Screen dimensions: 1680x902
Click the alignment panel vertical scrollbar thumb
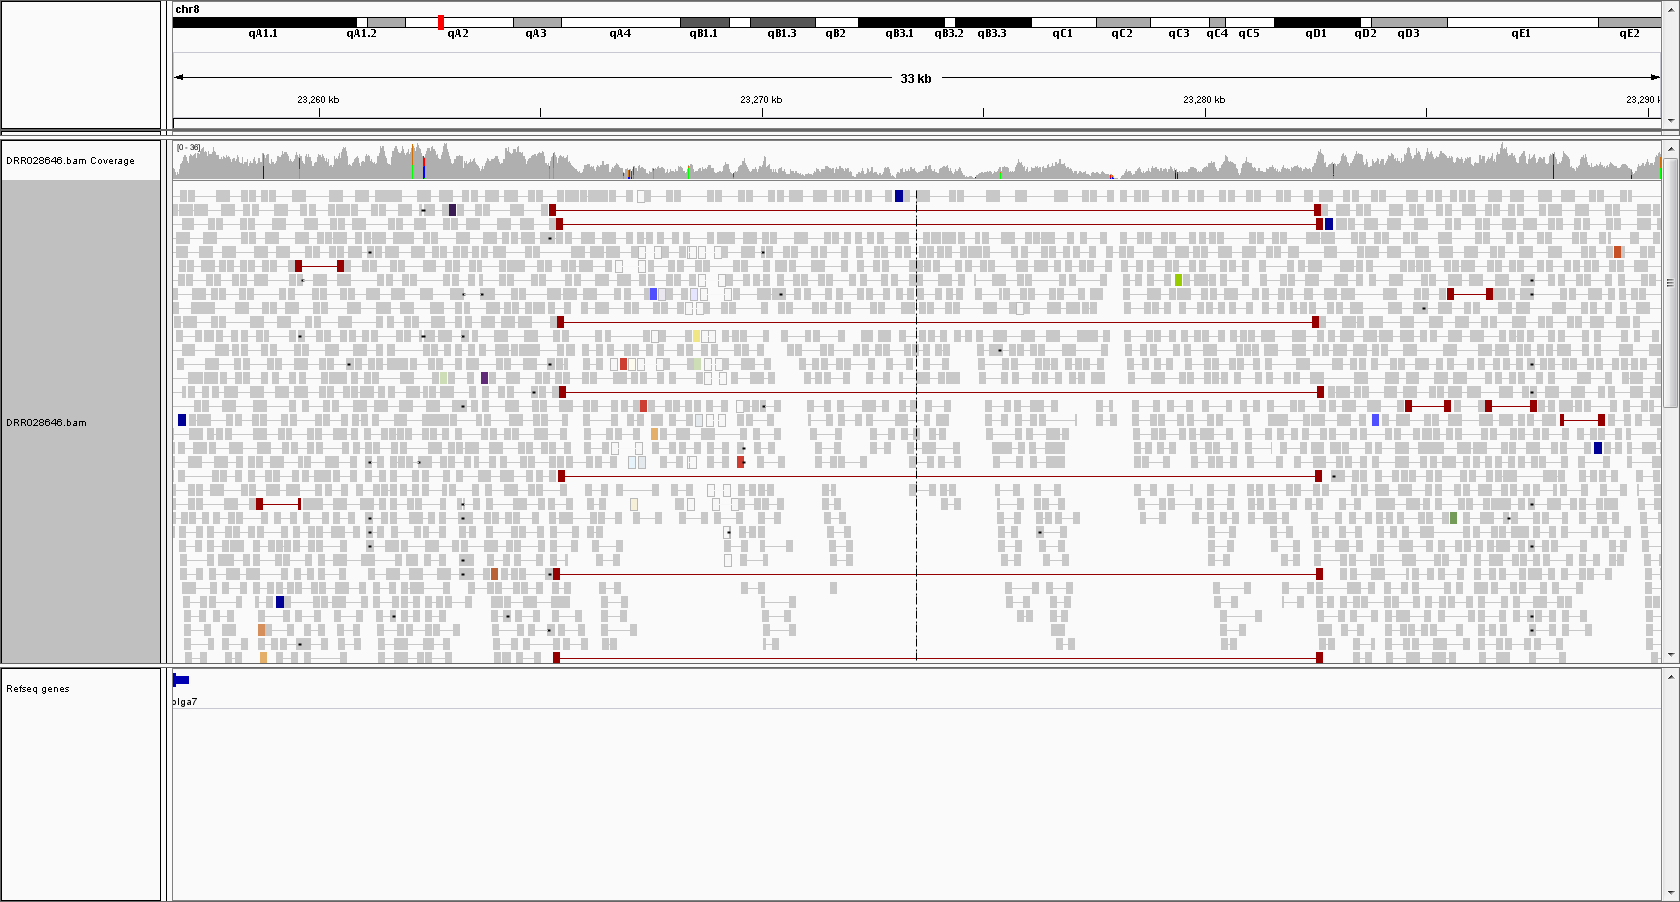[1670, 285]
